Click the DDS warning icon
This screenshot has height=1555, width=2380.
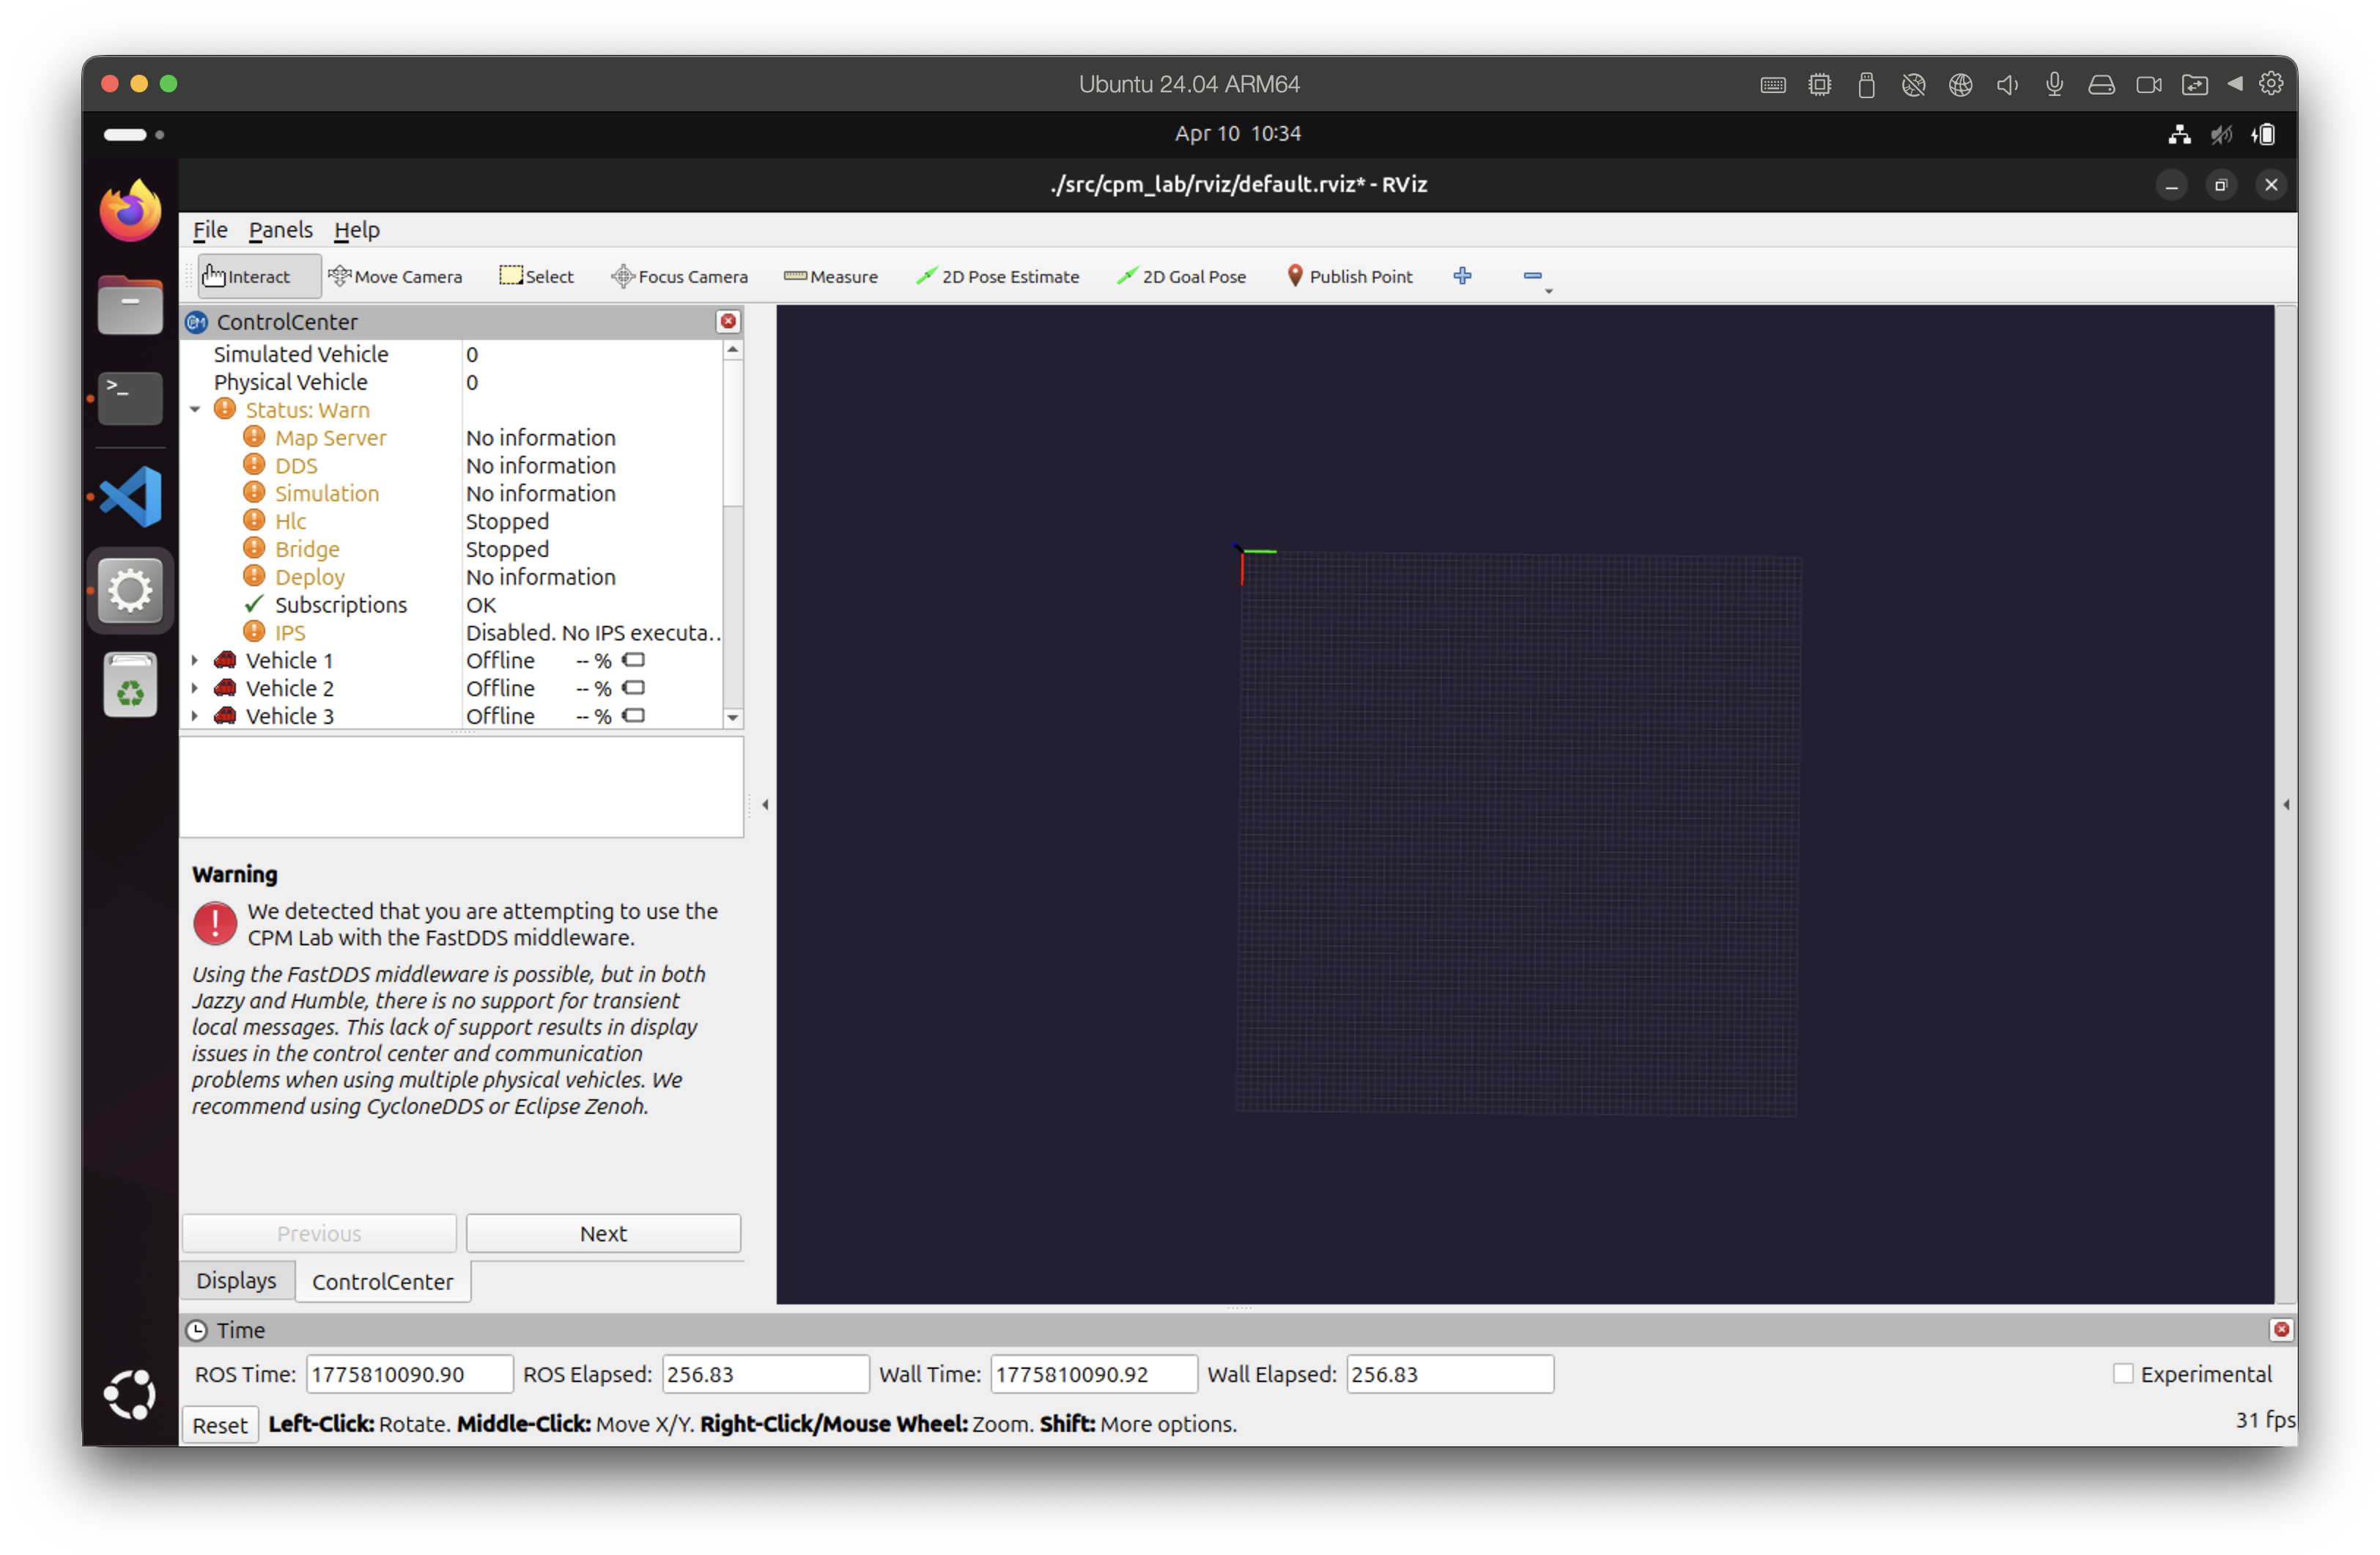pos(254,464)
